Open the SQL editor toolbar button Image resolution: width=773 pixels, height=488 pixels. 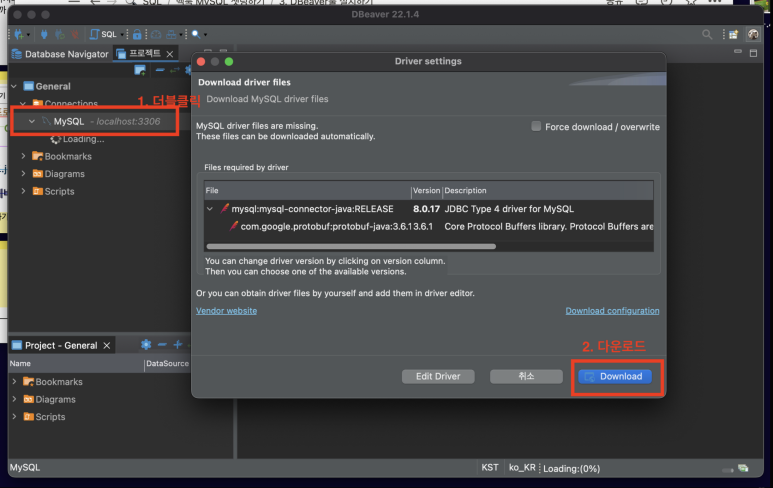click(x=103, y=34)
